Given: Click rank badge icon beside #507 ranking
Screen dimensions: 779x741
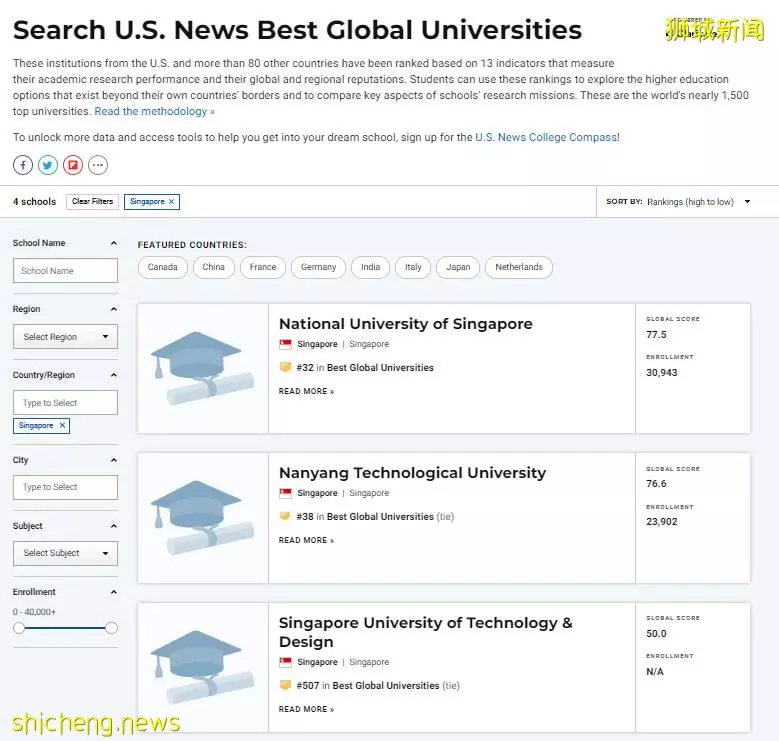Looking at the screenshot, I should click(x=285, y=685).
